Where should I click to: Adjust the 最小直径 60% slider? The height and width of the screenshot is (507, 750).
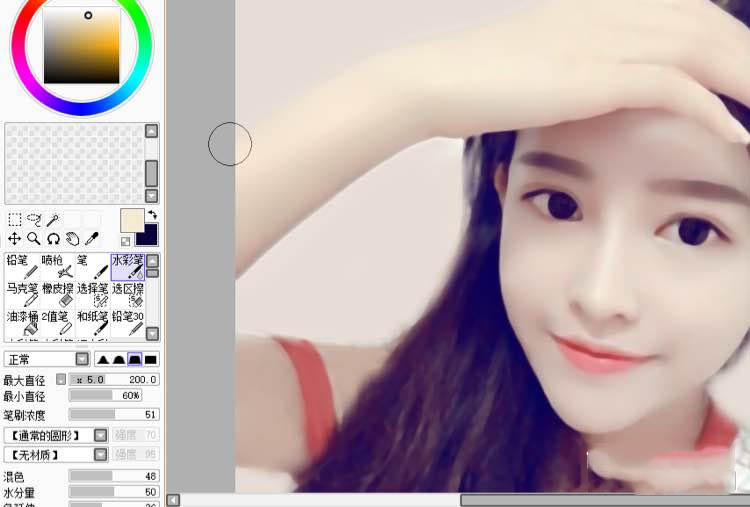(105, 396)
